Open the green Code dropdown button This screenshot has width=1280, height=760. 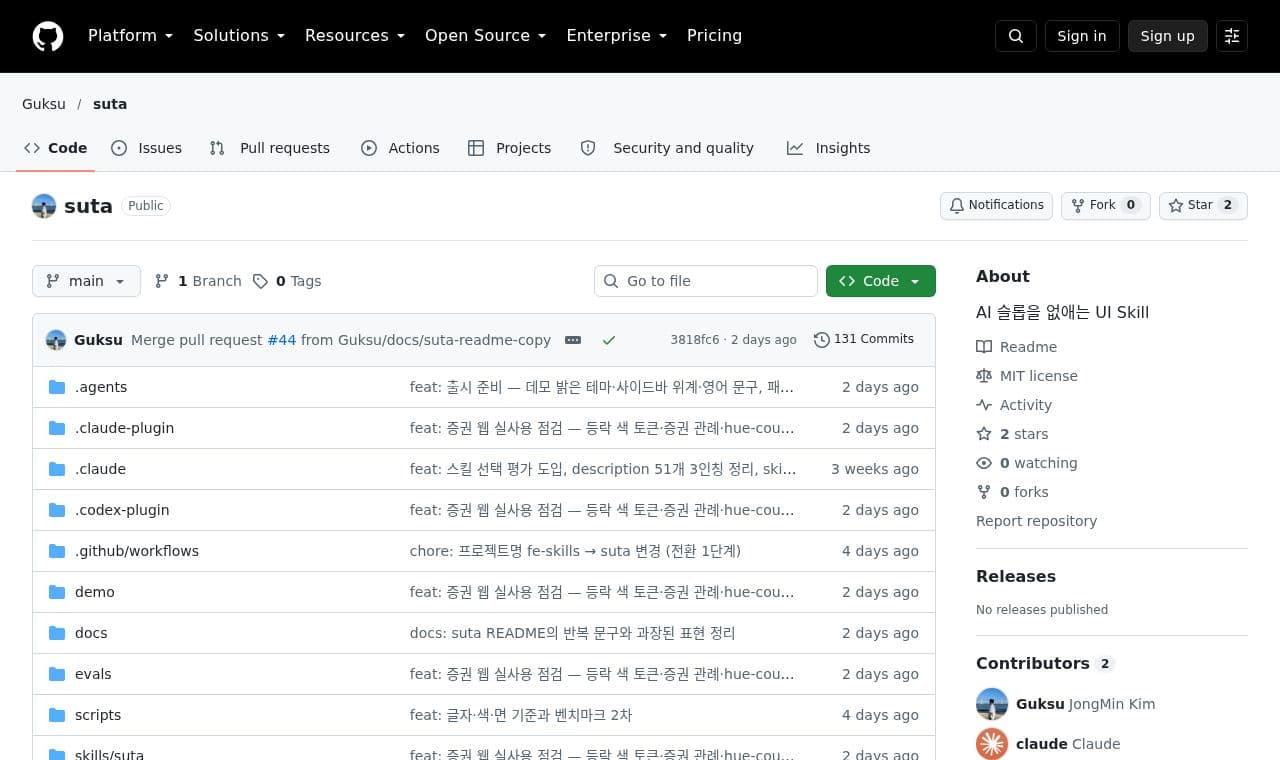point(881,281)
